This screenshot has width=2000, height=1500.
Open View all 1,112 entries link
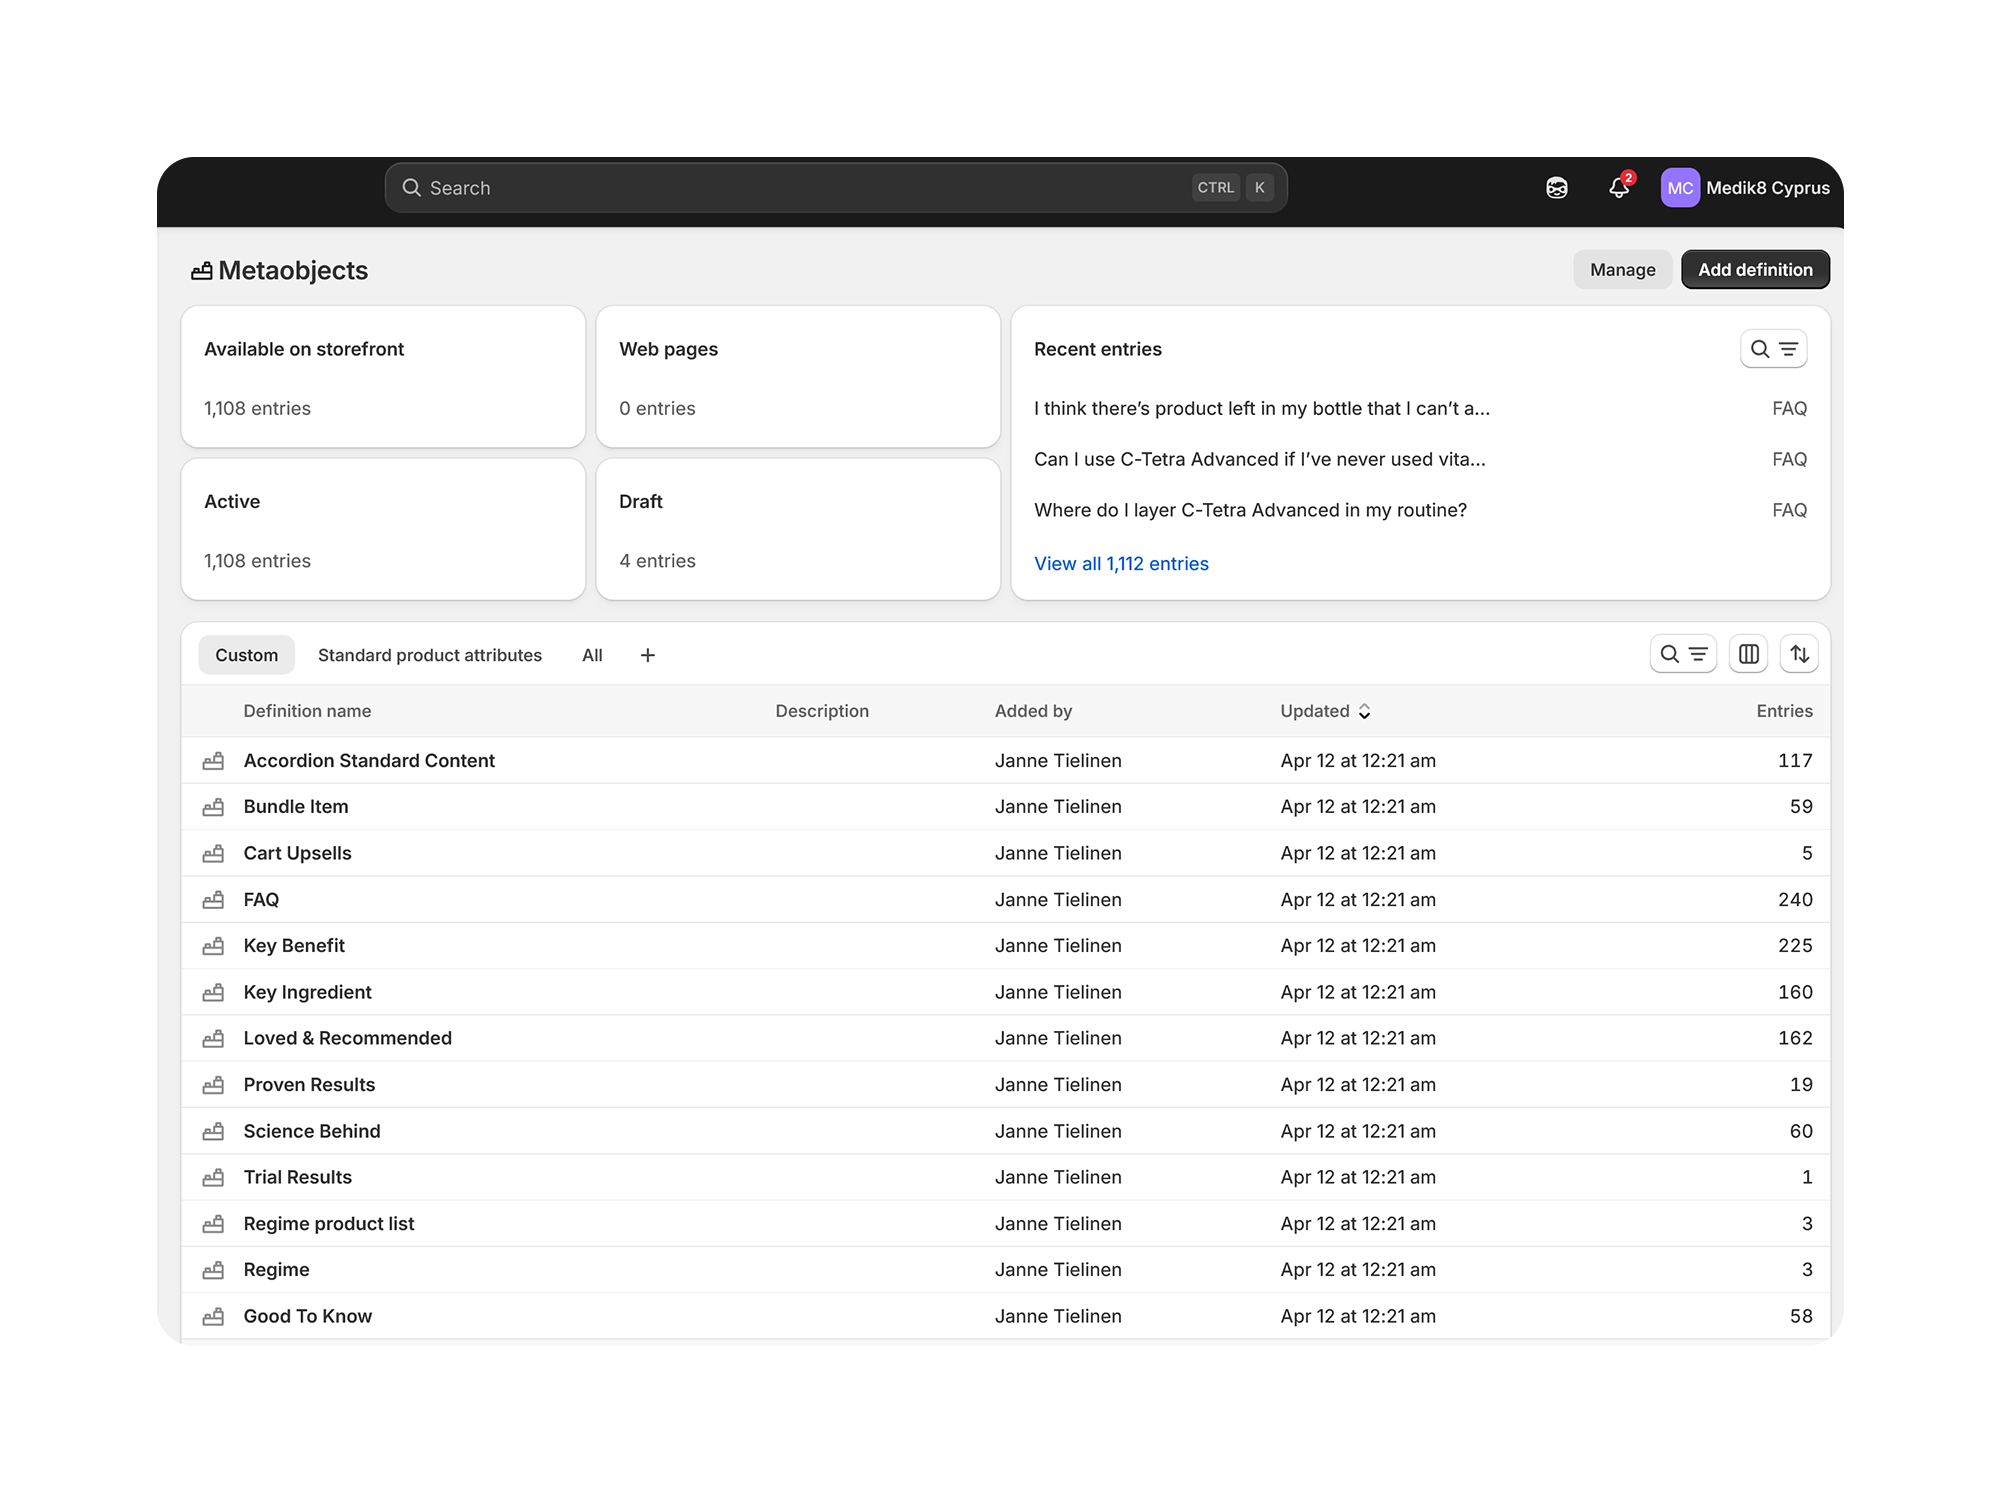(x=1121, y=564)
